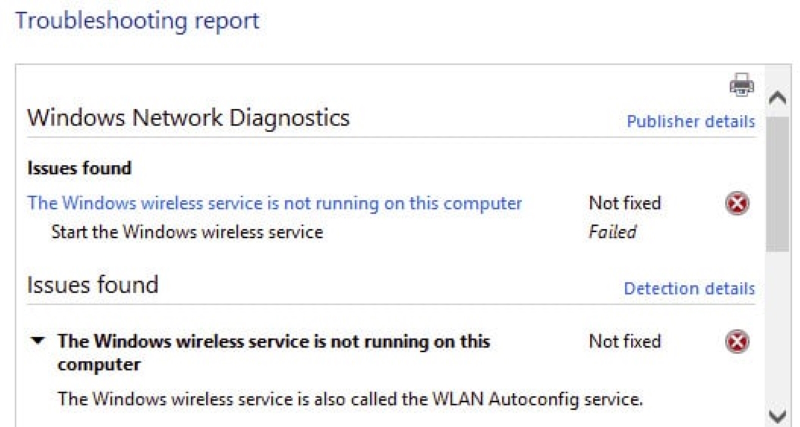Click the bold issue title about the wireless service

coord(273,353)
